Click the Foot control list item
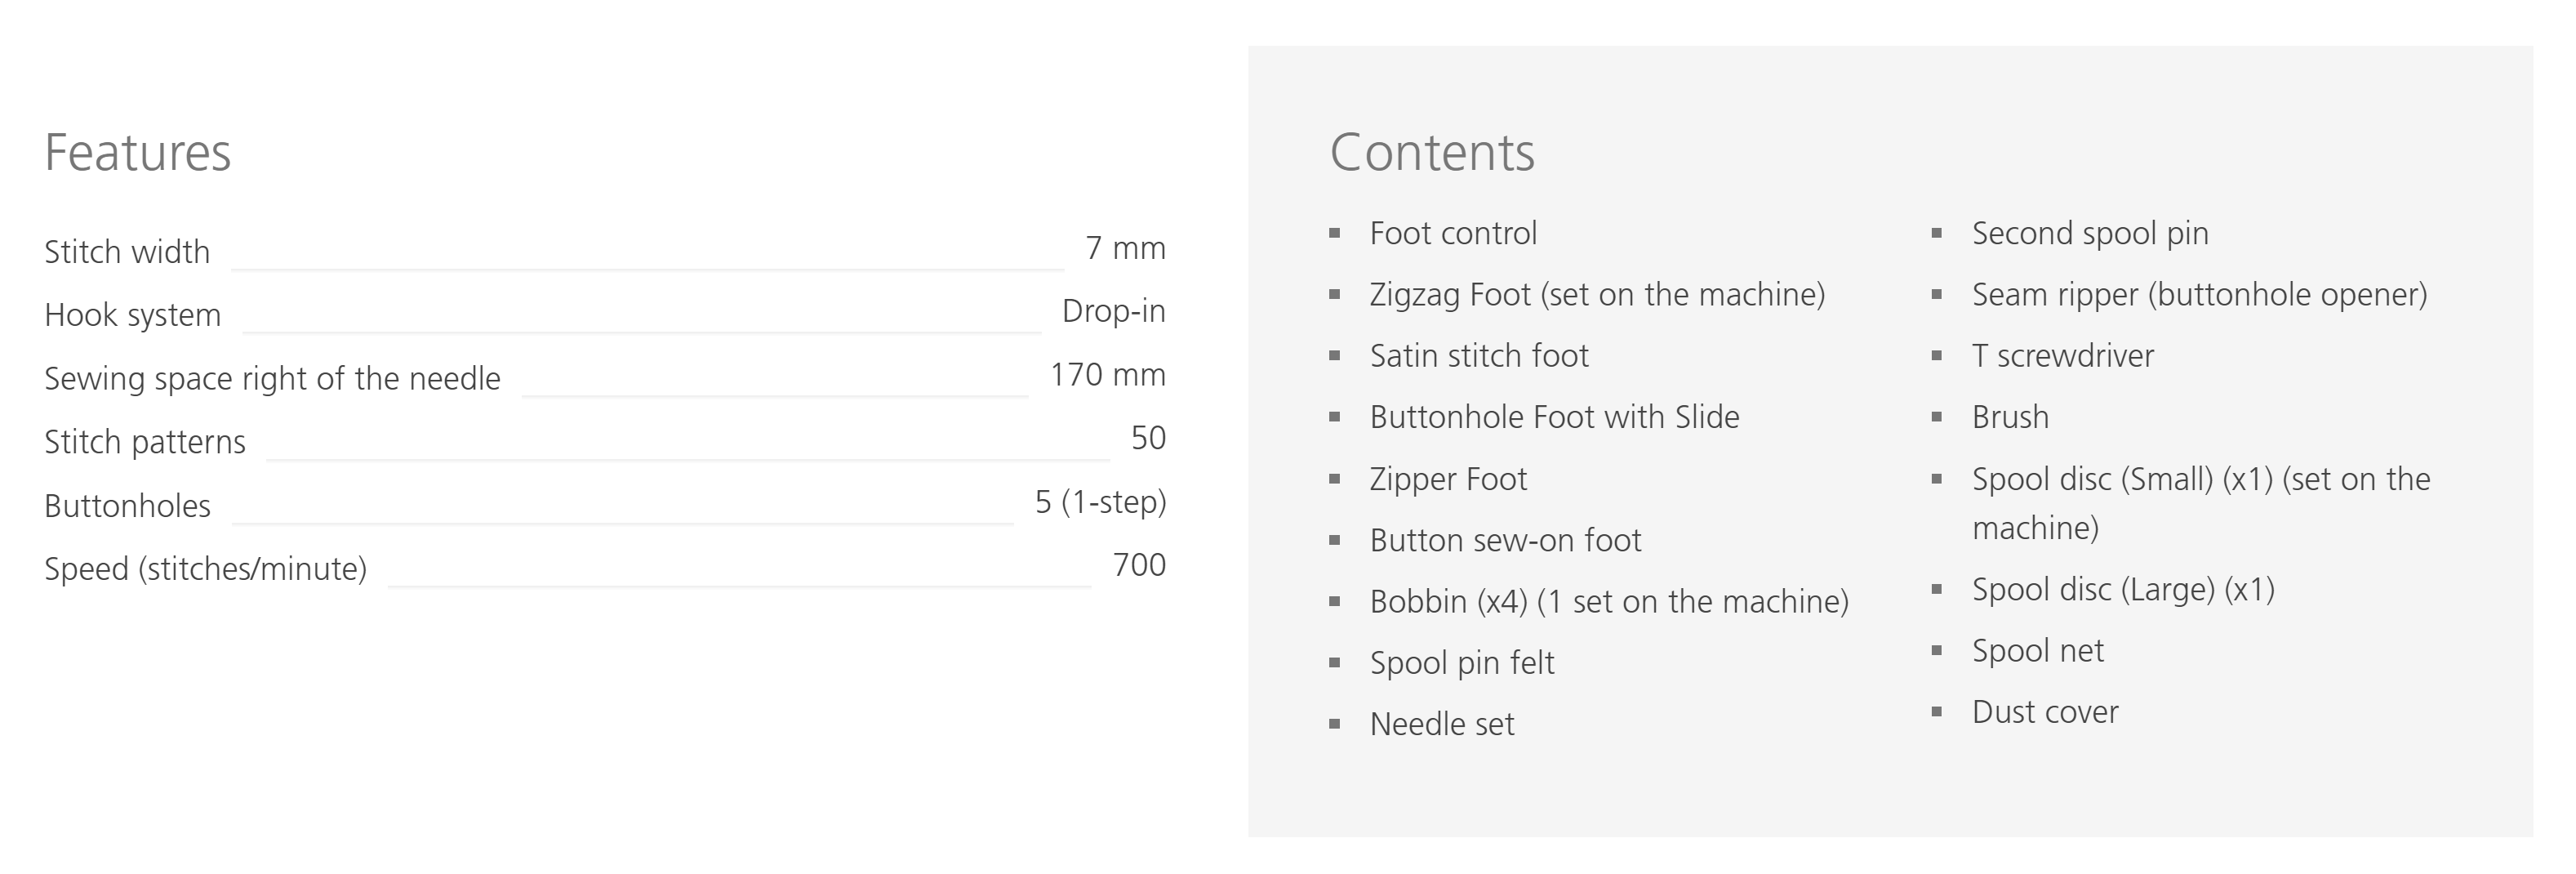 1452,234
